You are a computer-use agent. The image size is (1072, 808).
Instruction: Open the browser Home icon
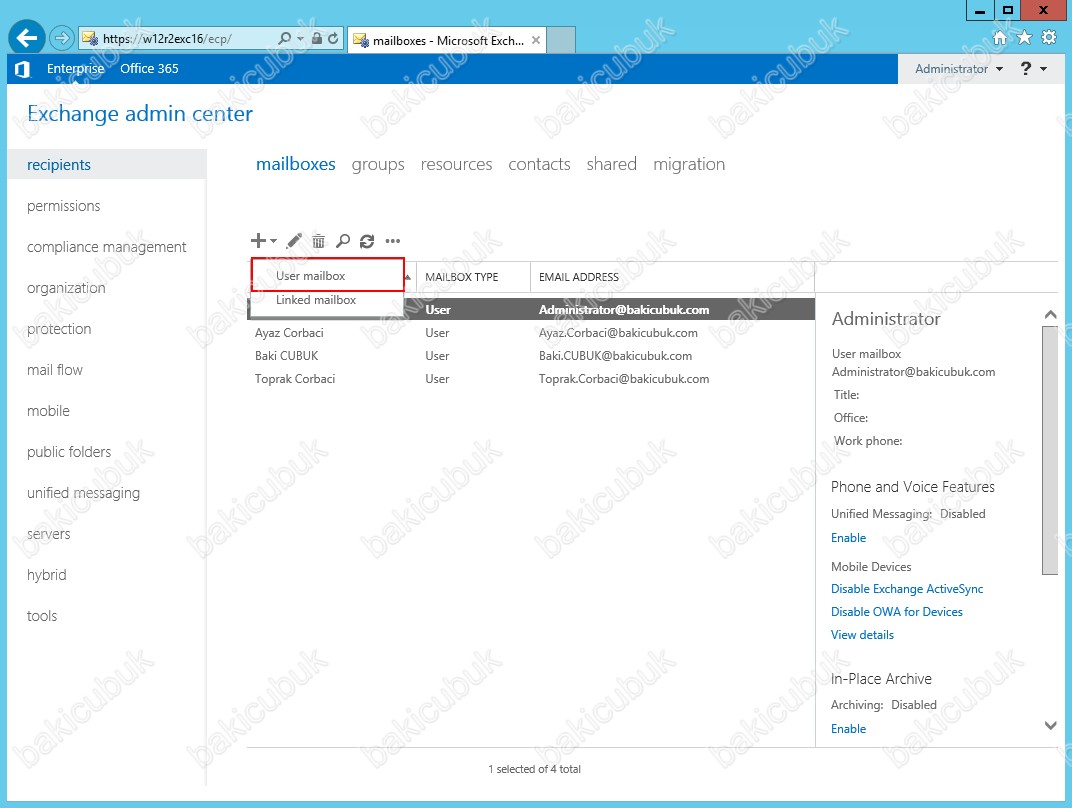tap(1000, 38)
